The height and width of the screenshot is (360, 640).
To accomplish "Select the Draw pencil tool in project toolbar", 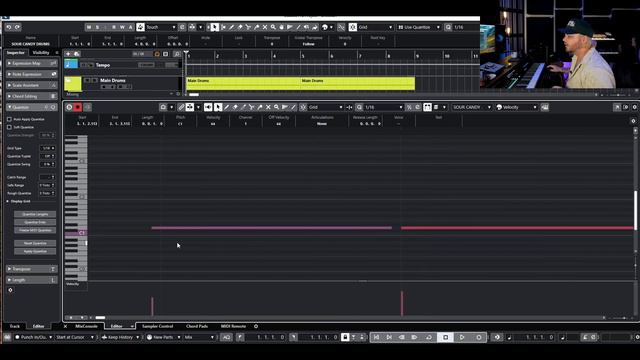I will [231, 27].
